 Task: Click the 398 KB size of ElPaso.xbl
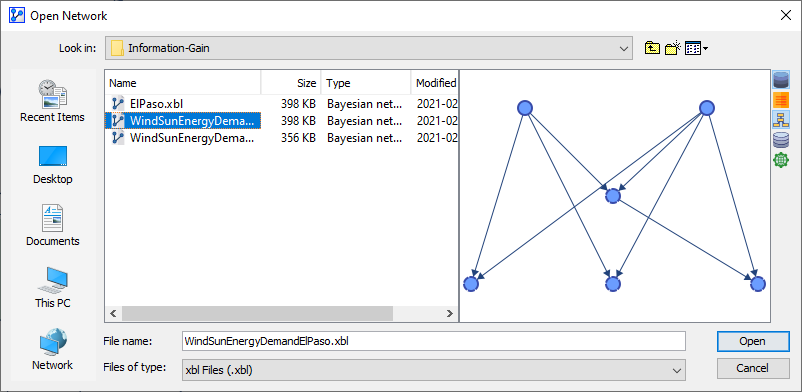coord(298,104)
